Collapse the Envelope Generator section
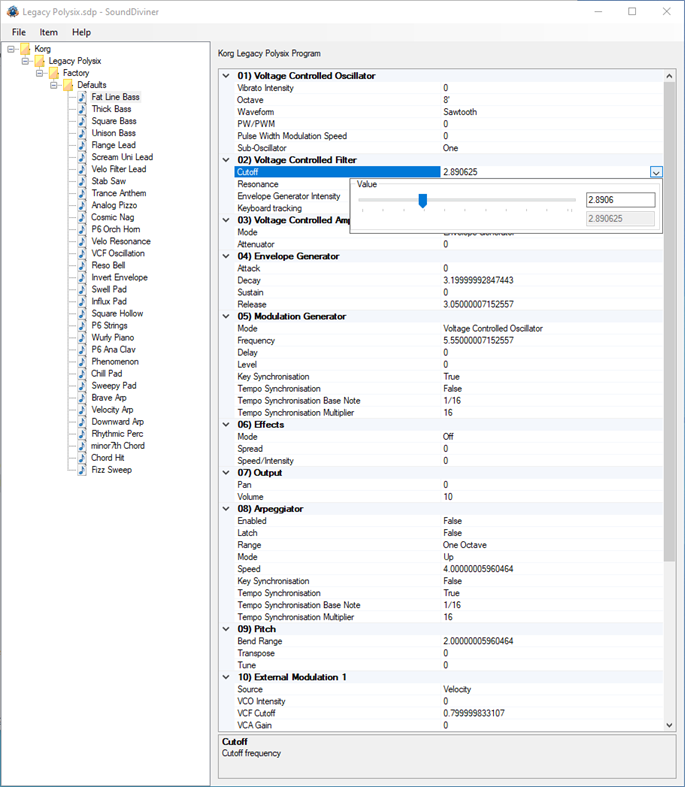This screenshot has height=787, width=685. (x=226, y=256)
